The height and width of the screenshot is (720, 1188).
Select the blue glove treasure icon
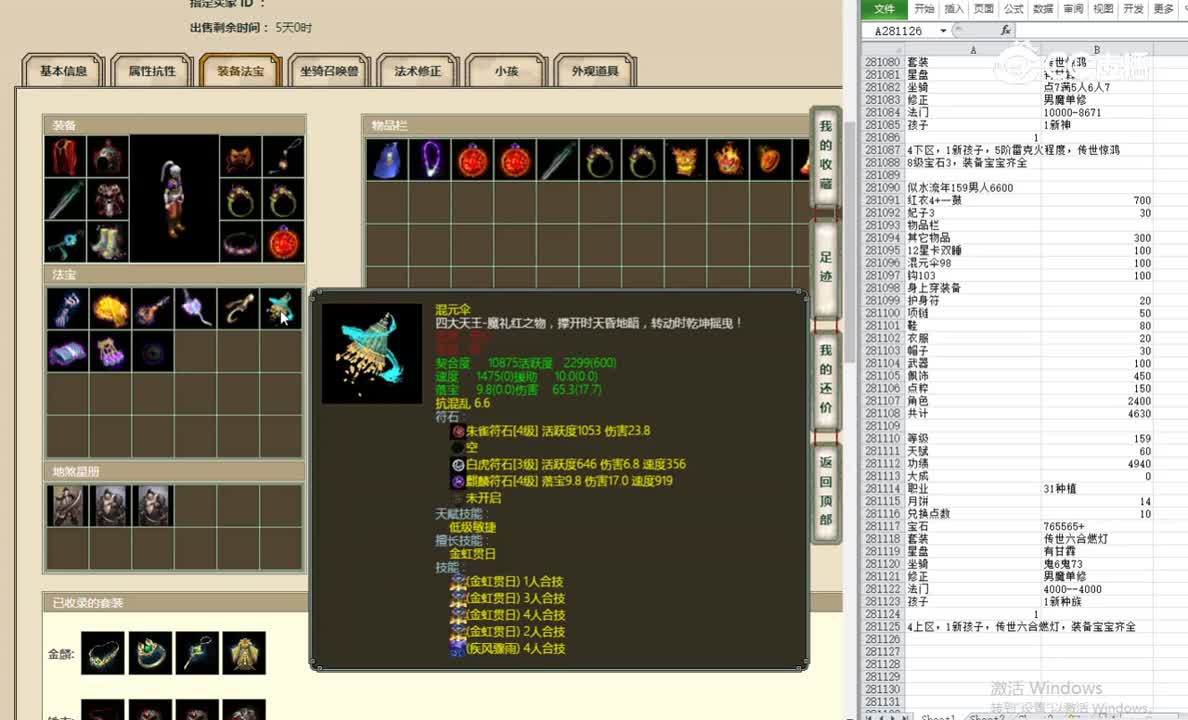(67, 308)
